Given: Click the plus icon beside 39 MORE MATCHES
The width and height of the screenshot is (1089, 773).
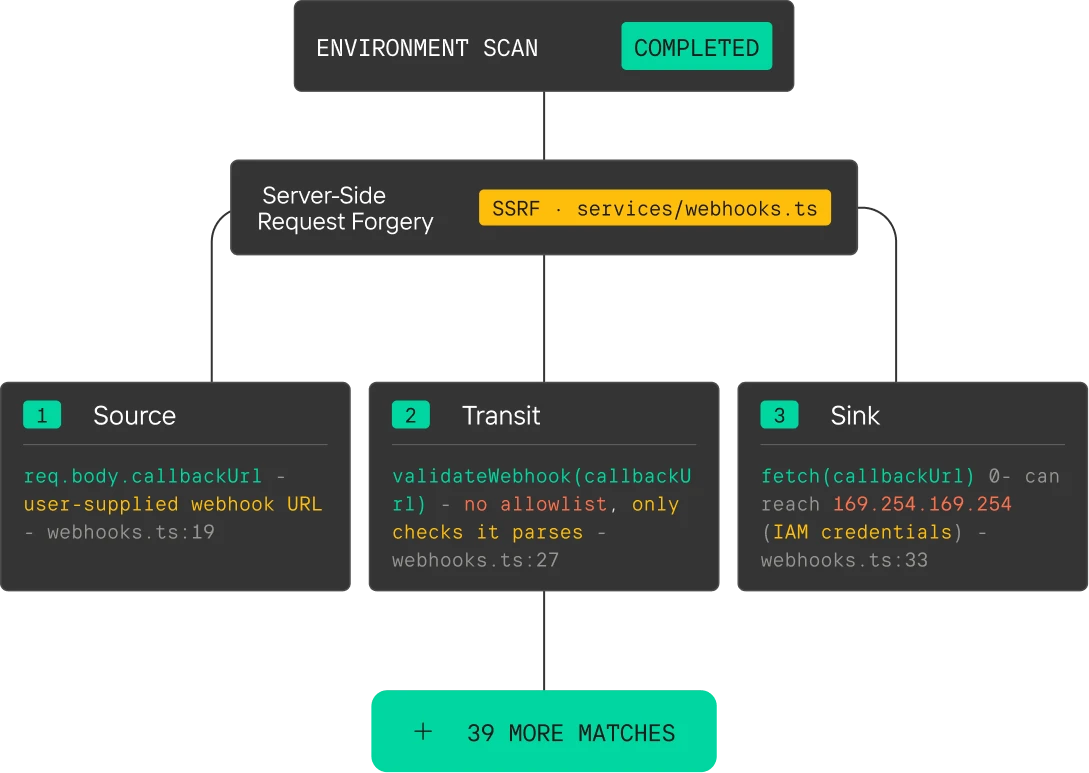Looking at the screenshot, I should [x=423, y=731].
